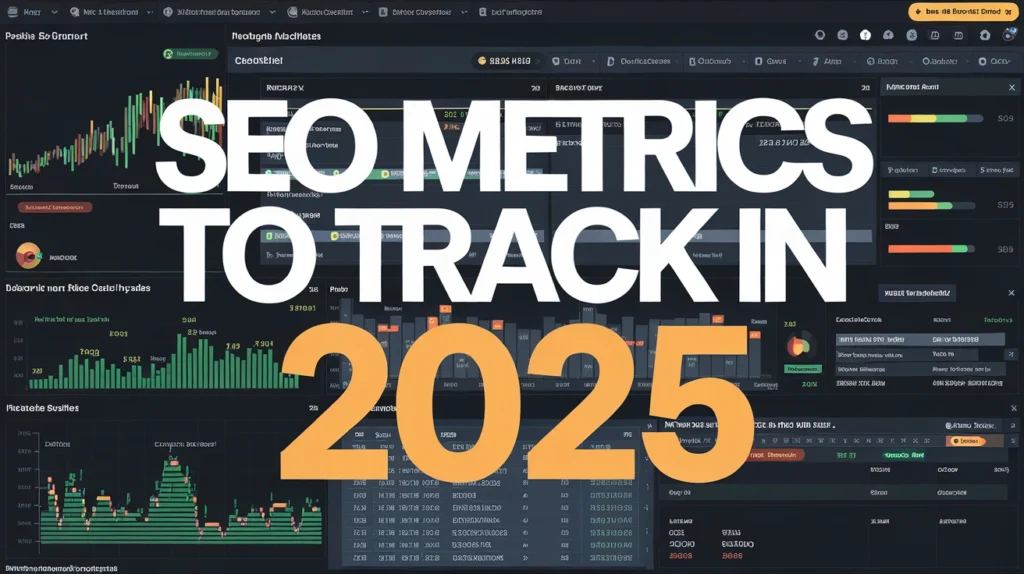Click the green status badge in bottom-right table

pos(908,455)
